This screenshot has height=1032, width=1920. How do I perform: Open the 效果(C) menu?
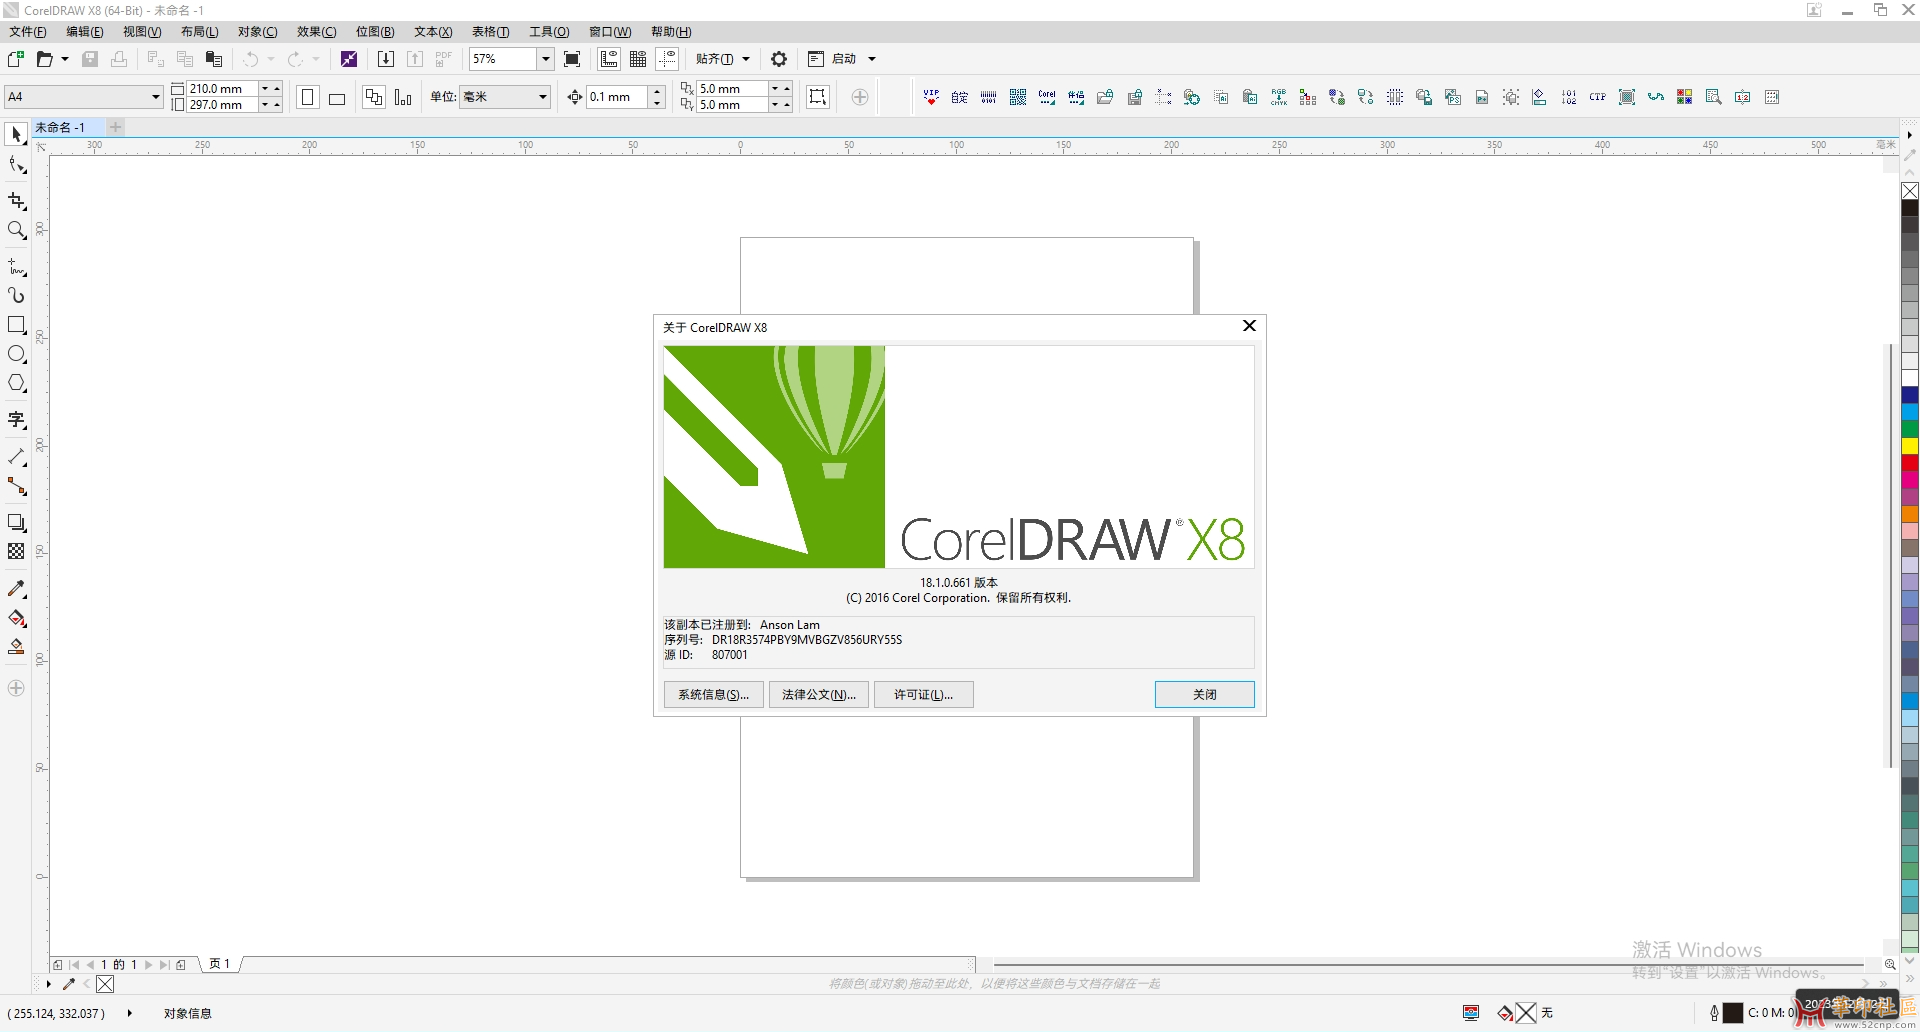click(317, 32)
